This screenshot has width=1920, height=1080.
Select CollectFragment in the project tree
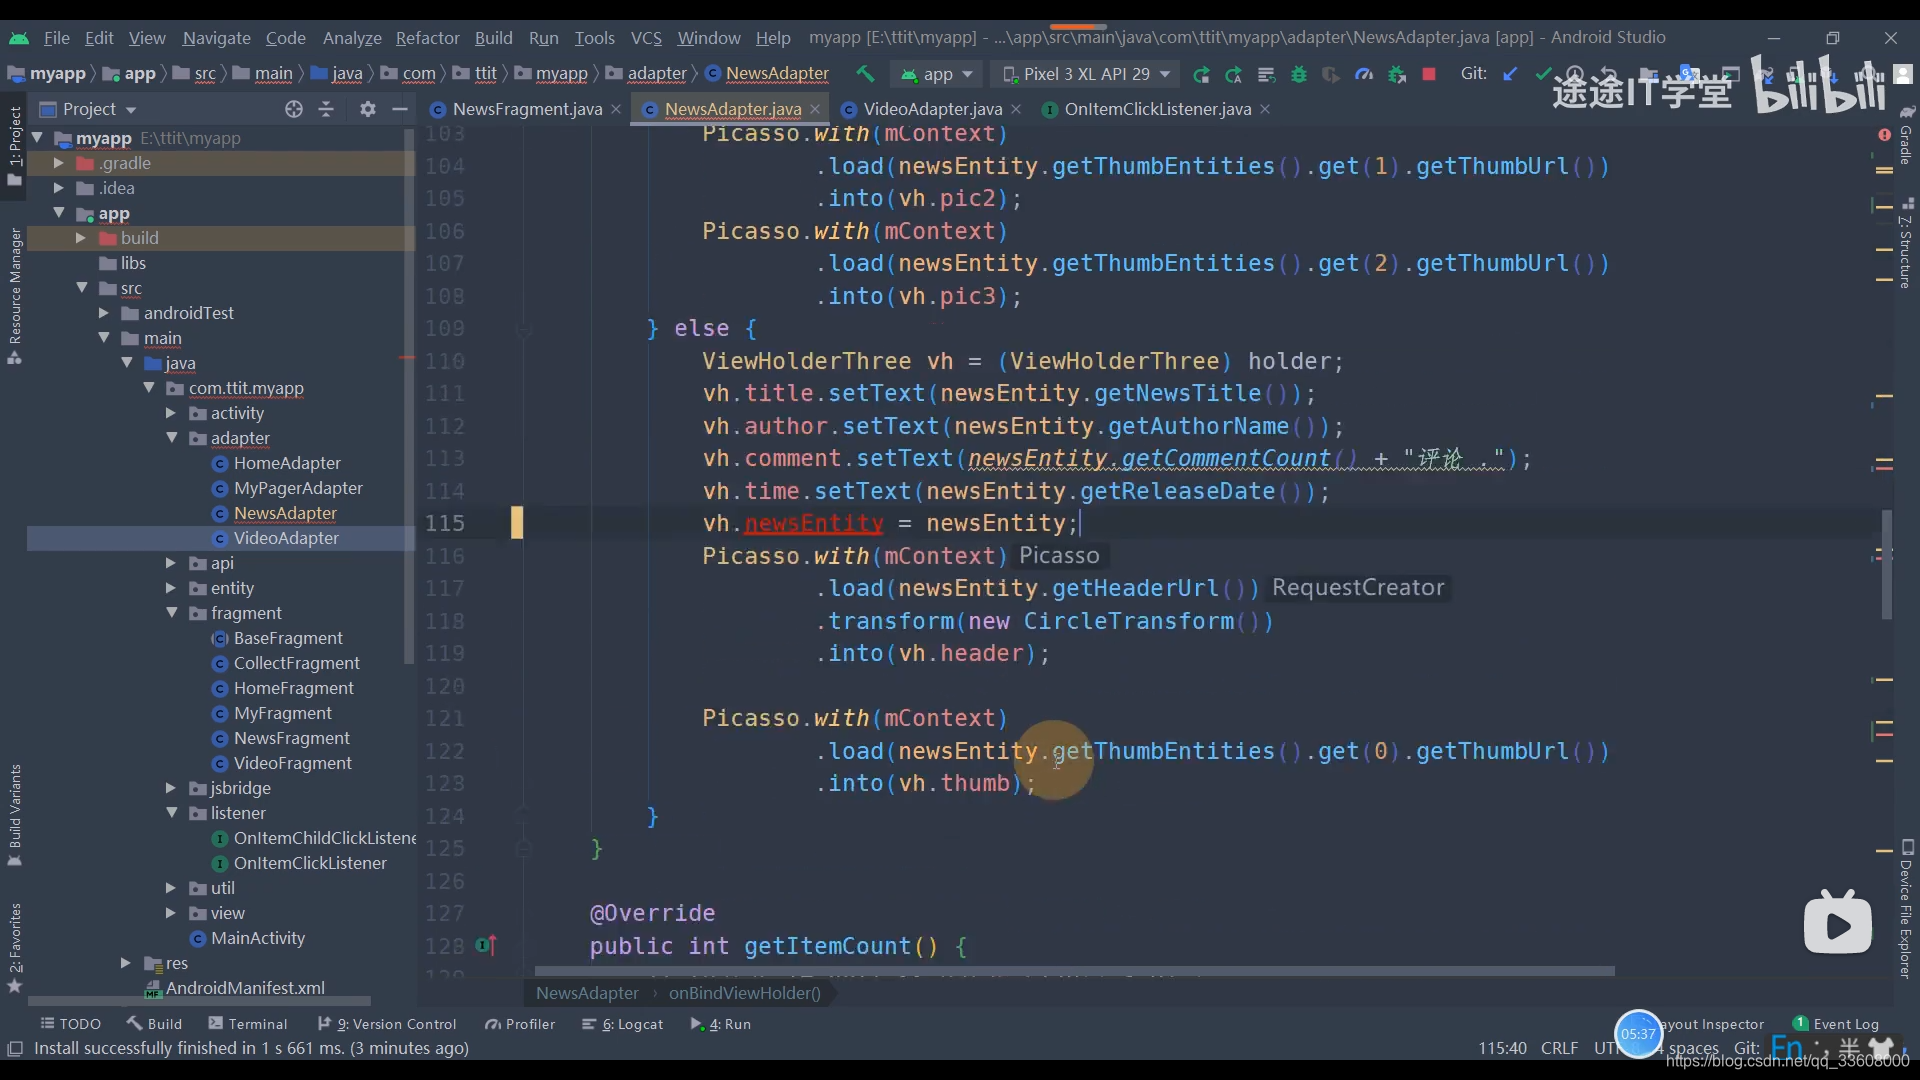click(297, 663)
